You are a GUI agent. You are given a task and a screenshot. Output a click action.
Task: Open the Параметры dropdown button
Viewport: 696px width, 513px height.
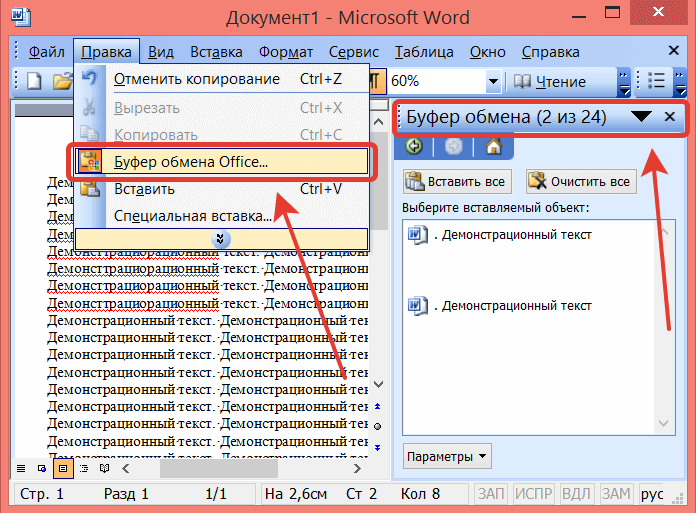pos(447,456)
